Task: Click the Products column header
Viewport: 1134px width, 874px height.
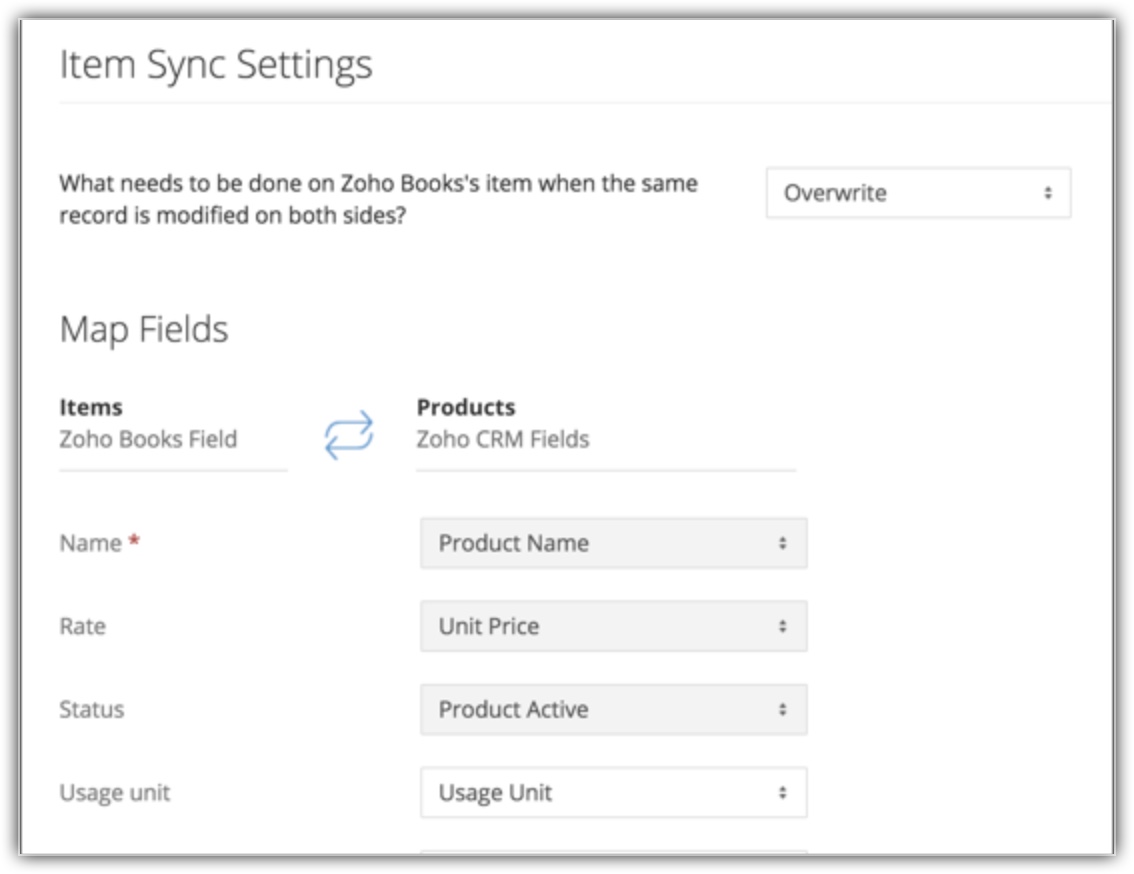Action: coord(466,407)
